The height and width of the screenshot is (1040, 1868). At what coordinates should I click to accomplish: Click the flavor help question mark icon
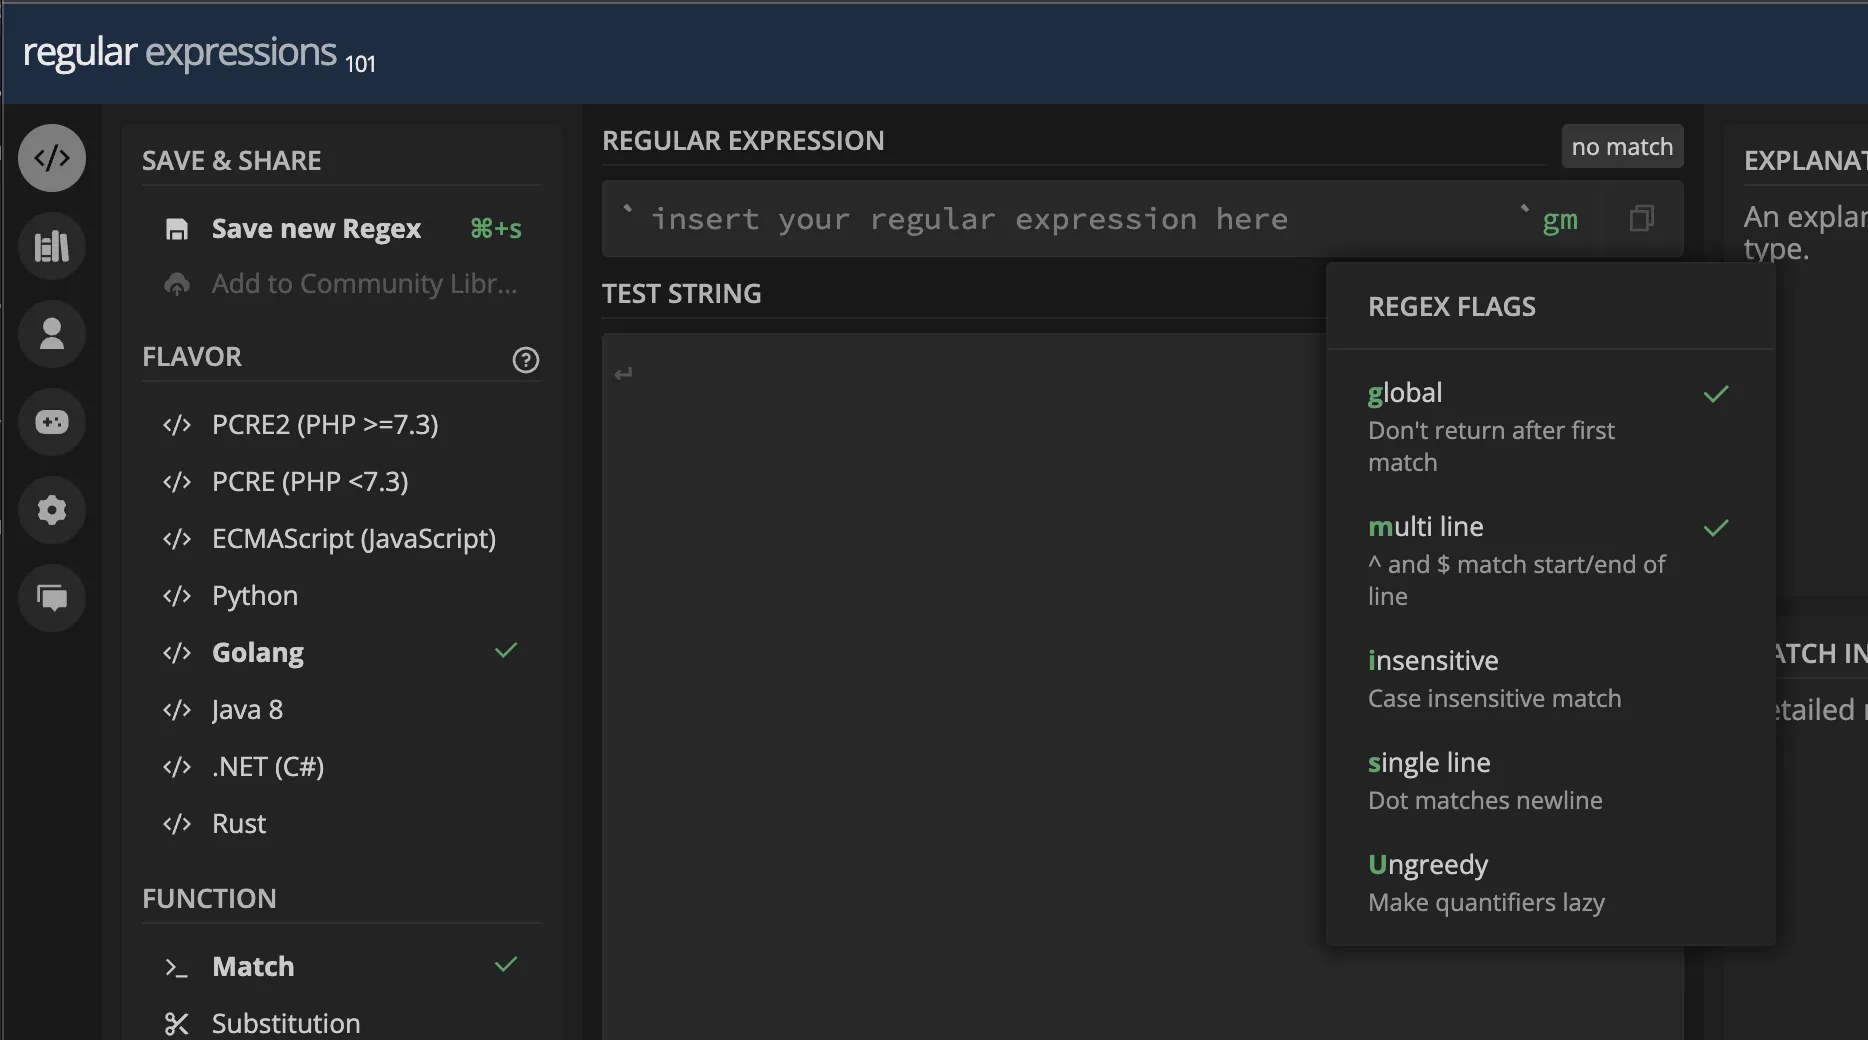tap(526, 360)
